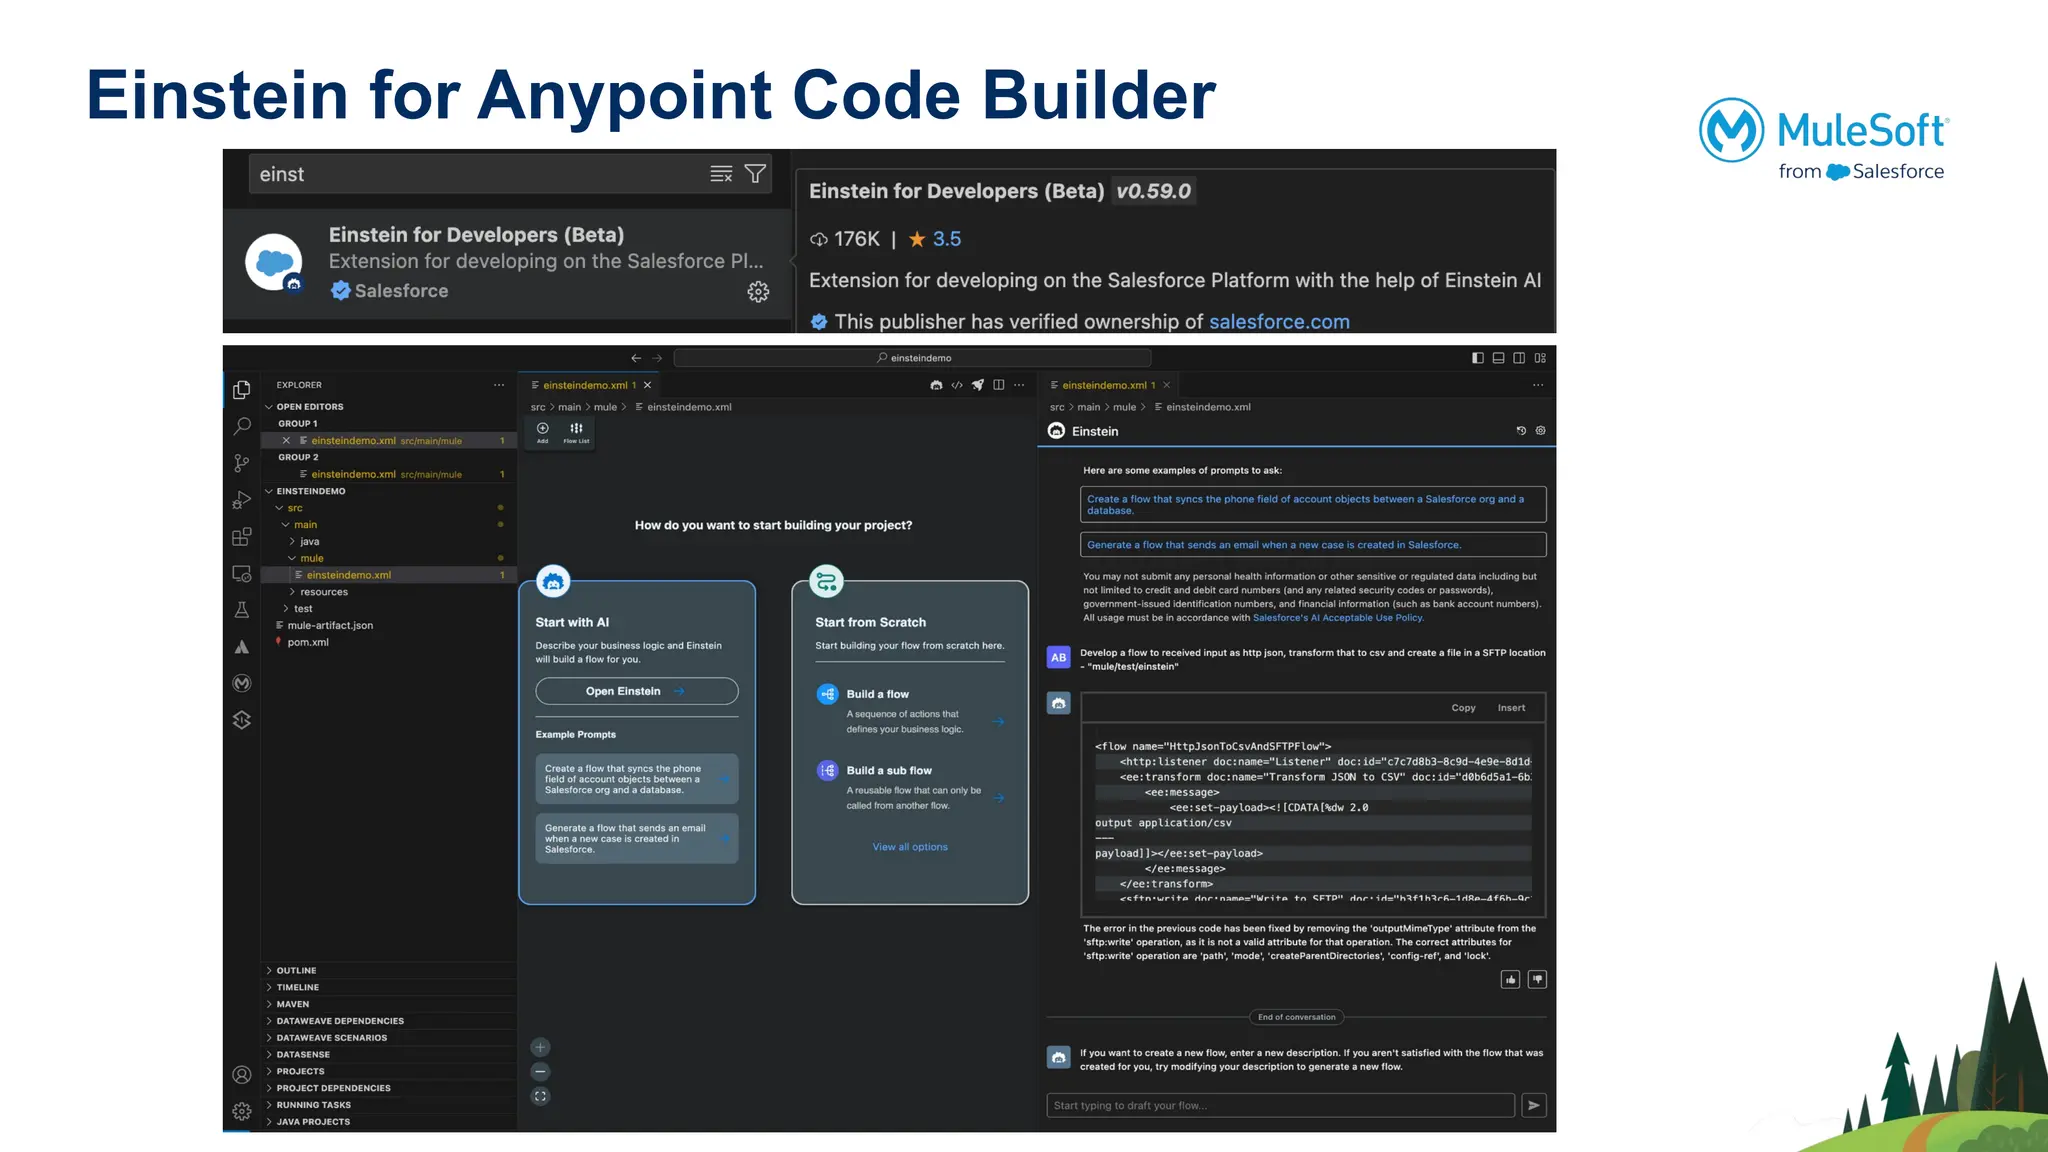Open the Remote Explorer monitor icon
Image resolution: width=2048 pixels, height=1152 pixels.
click(x=241, y=574)
